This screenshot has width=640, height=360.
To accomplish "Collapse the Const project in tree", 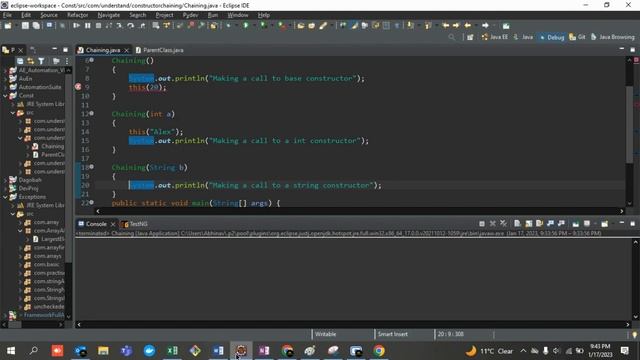I will coord(5,96).
